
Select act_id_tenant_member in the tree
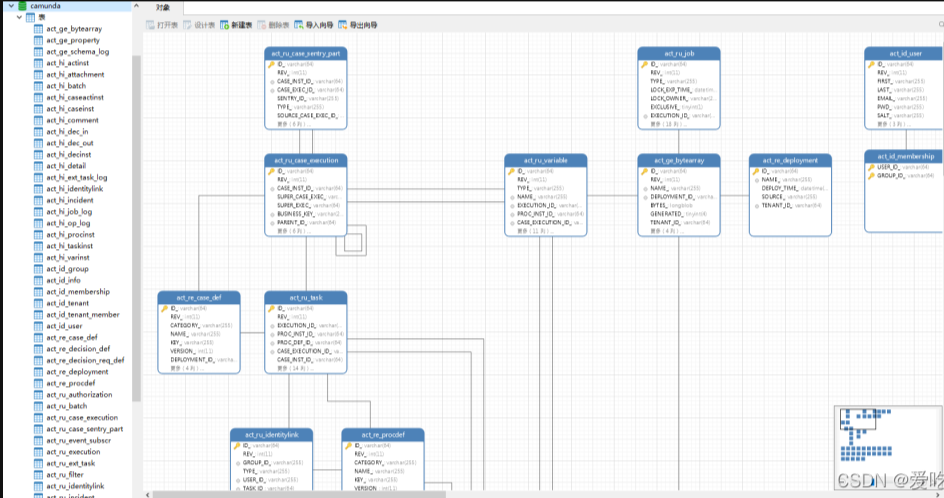coord(83,315)
